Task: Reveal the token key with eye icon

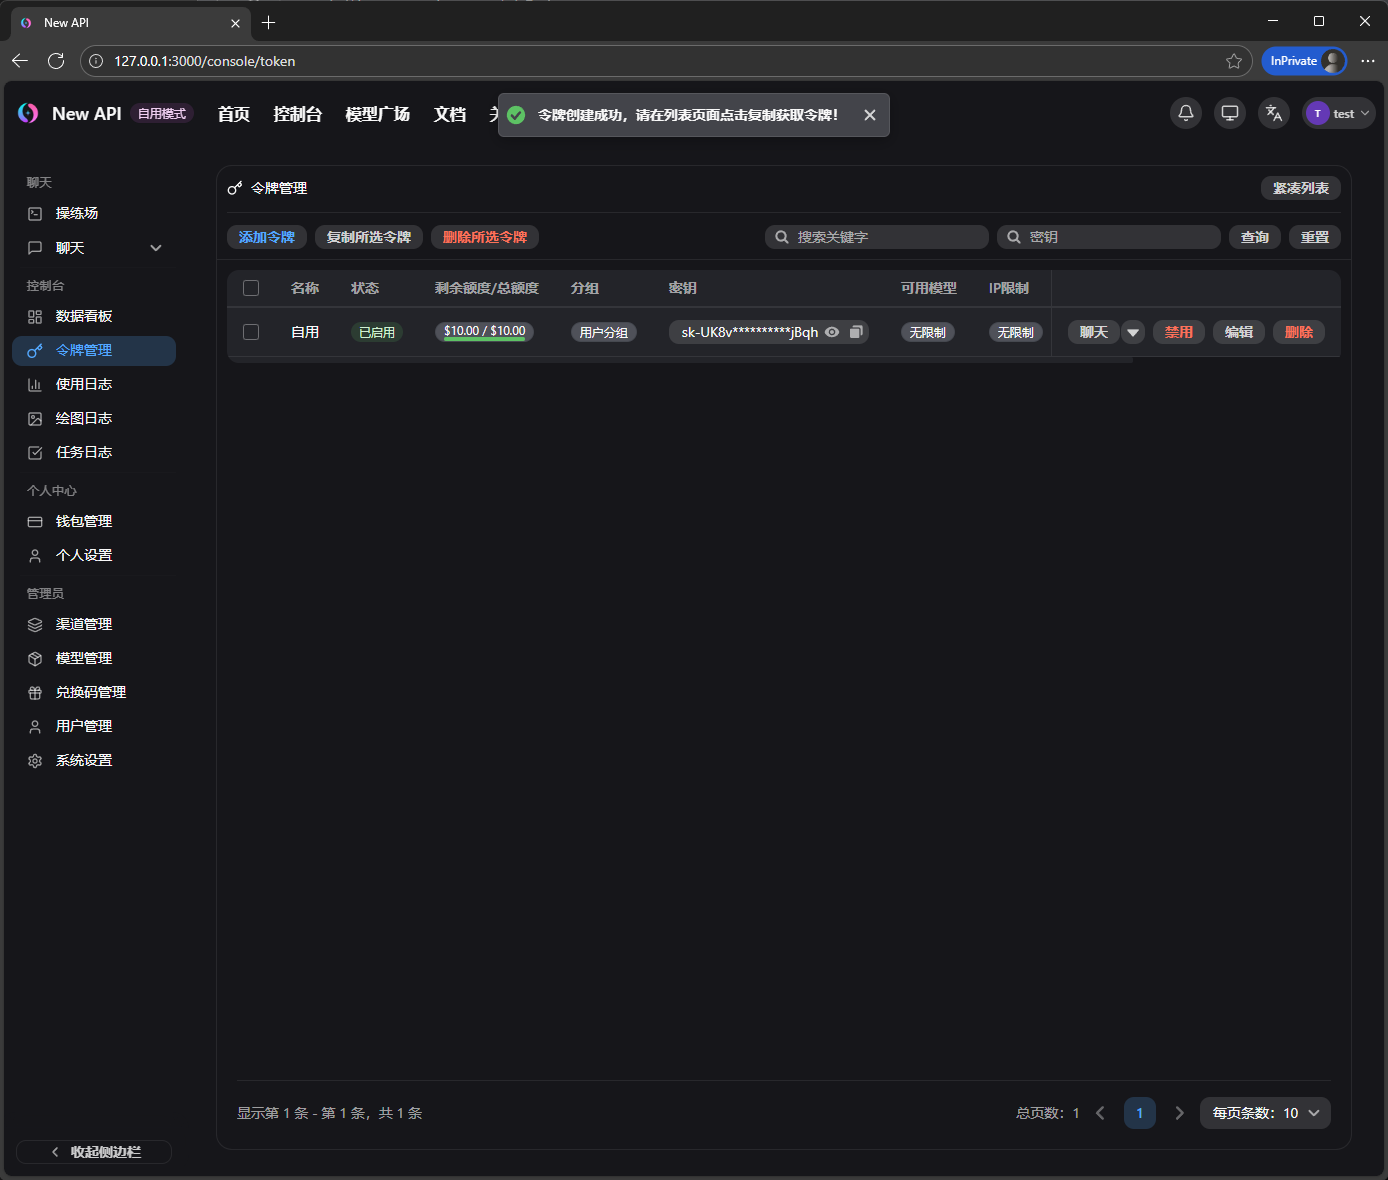Action: 832,332
